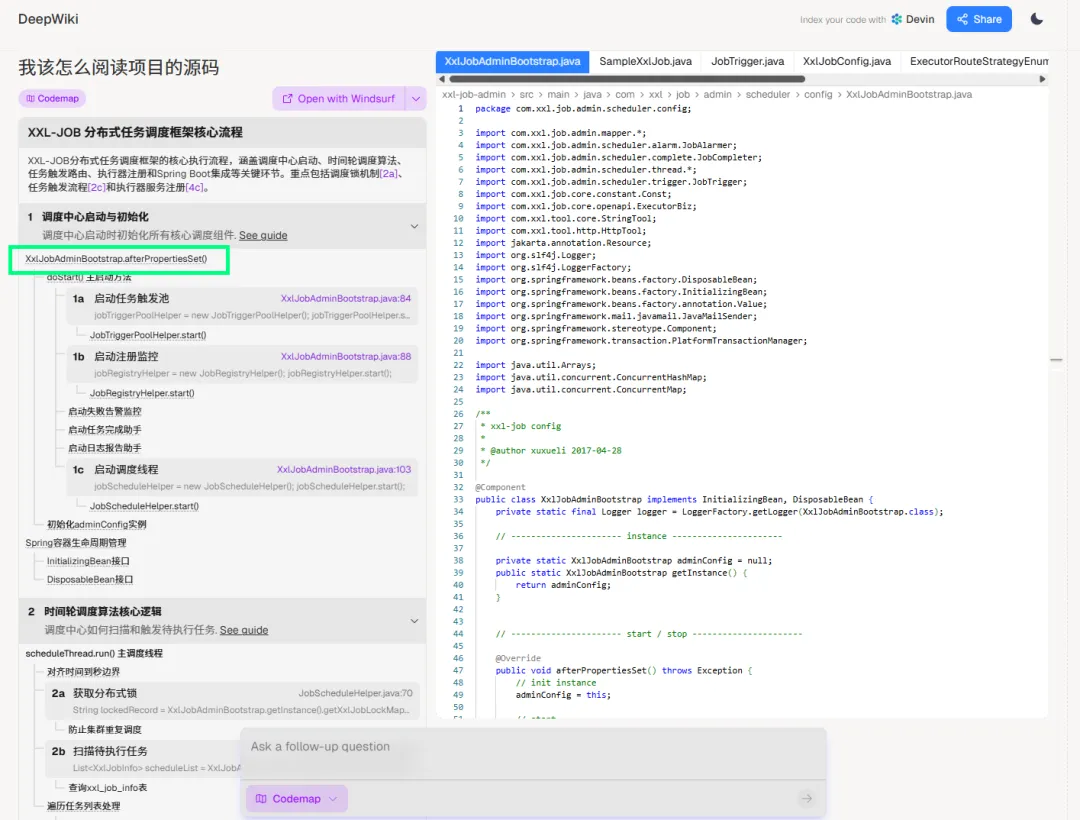Click JobRegistryHelper.start() node
Image resolution: width=1080 pixels, height=820 pixels.
142,392
